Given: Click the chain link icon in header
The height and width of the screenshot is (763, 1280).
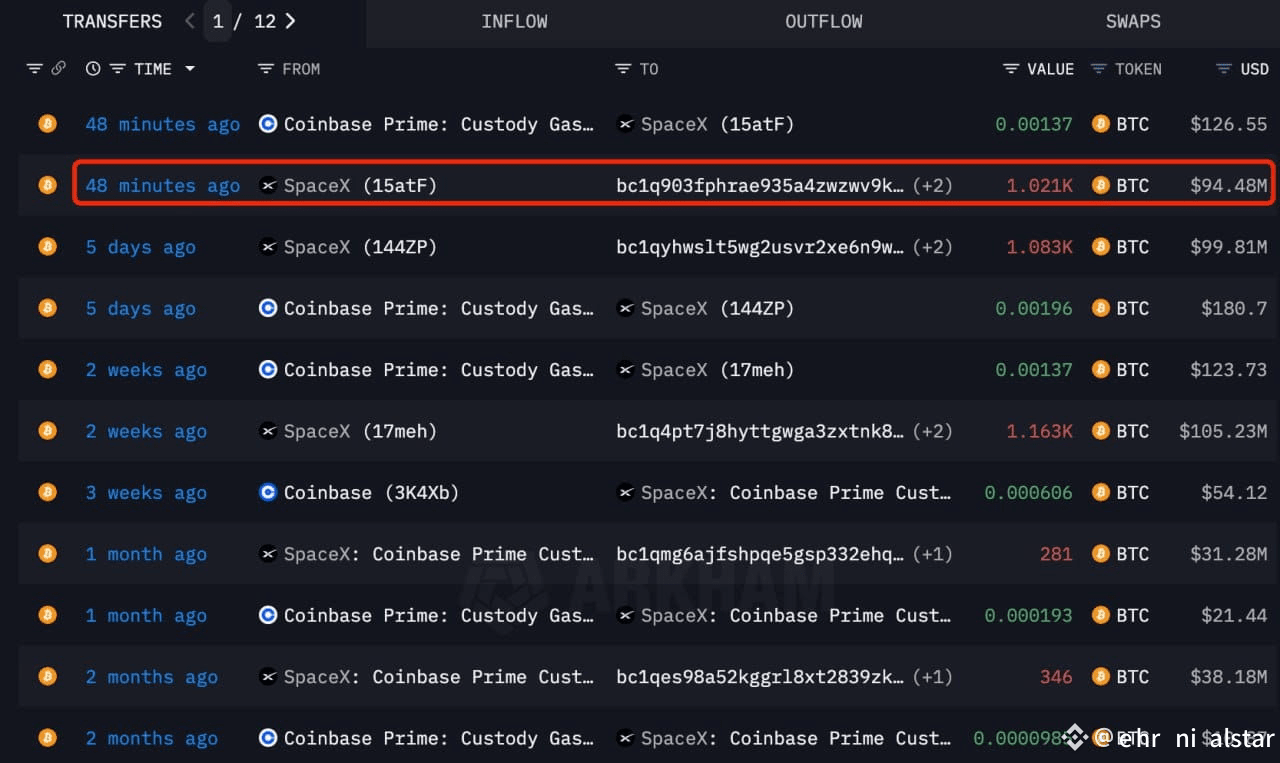Looking at the screenshot, I should click(58, 69).
